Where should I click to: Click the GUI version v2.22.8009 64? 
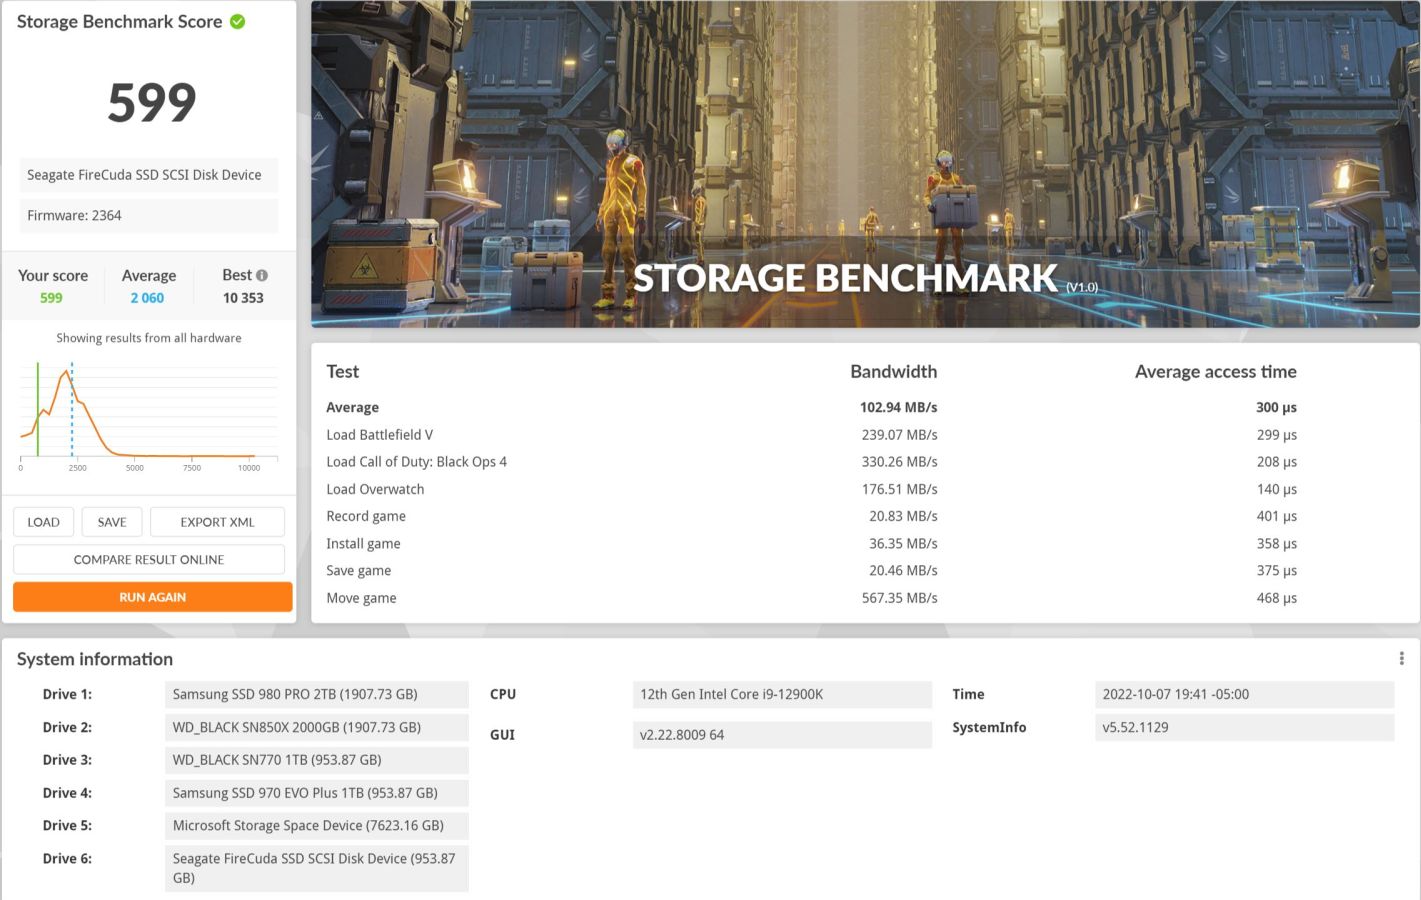coord(782,735)
